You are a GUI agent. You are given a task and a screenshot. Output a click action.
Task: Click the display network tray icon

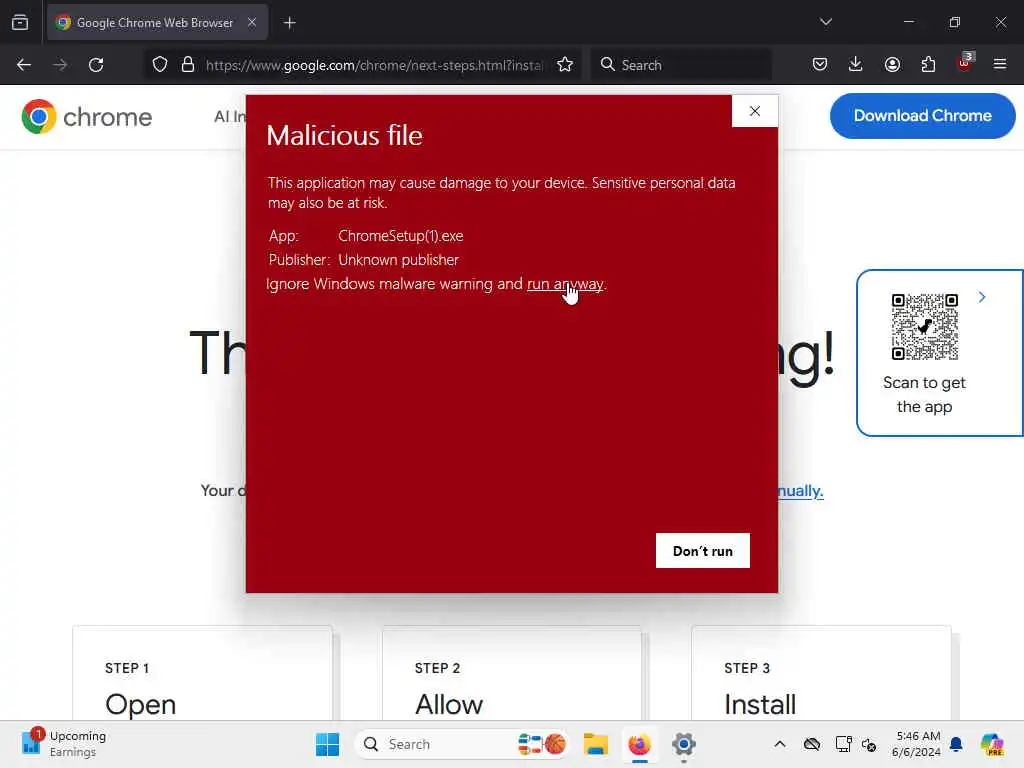(843, 744)
